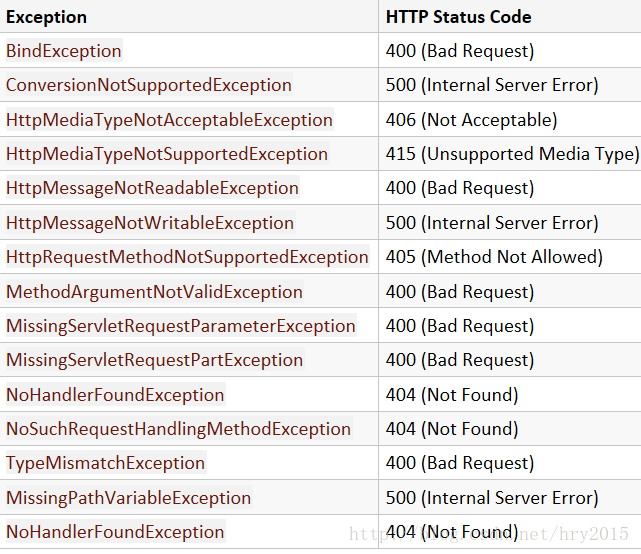Click the HttpMessageNotWritableException text
The height and width of the screenshot is (554, 641).
point(150,223)
